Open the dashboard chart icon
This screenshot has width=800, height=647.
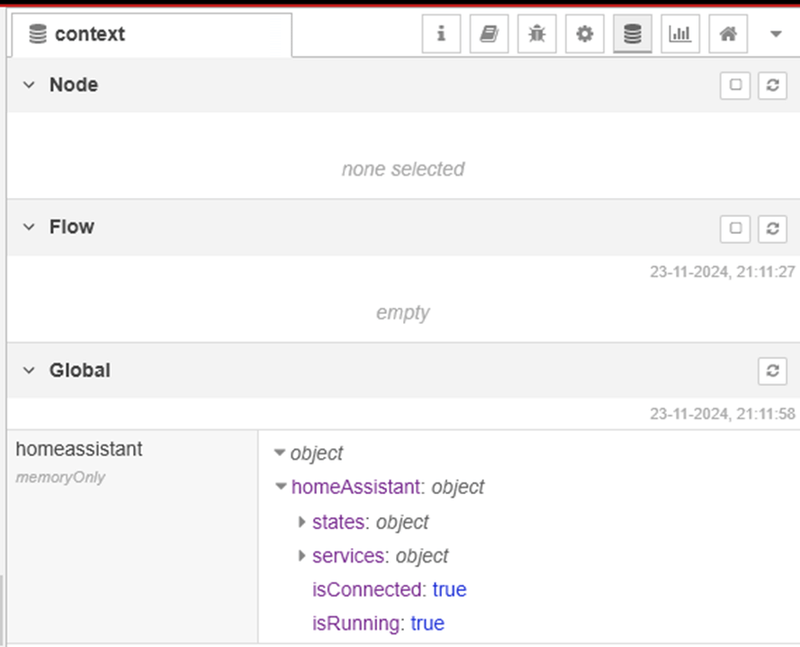click(680, 34)
